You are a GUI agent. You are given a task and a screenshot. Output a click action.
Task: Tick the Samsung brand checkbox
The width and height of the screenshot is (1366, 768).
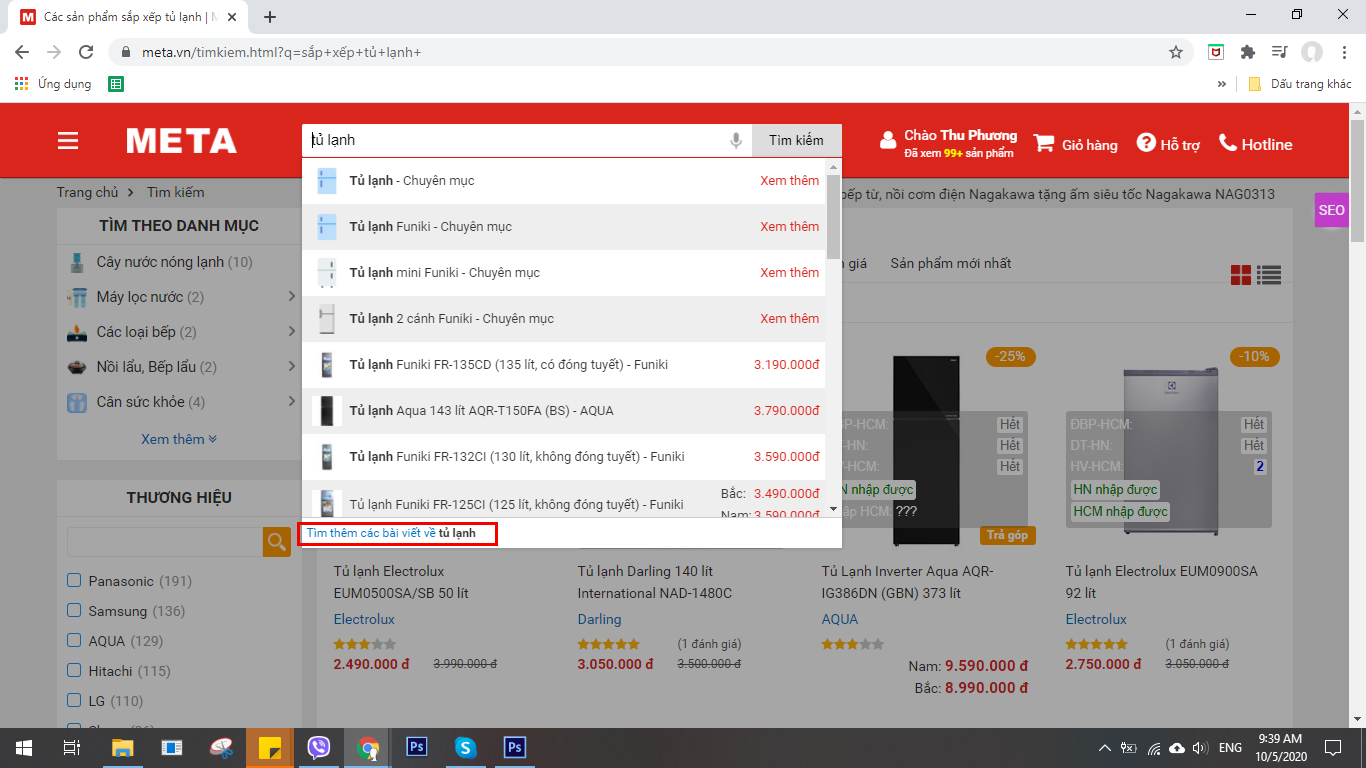pyautogui.click(x=74, y=610)
